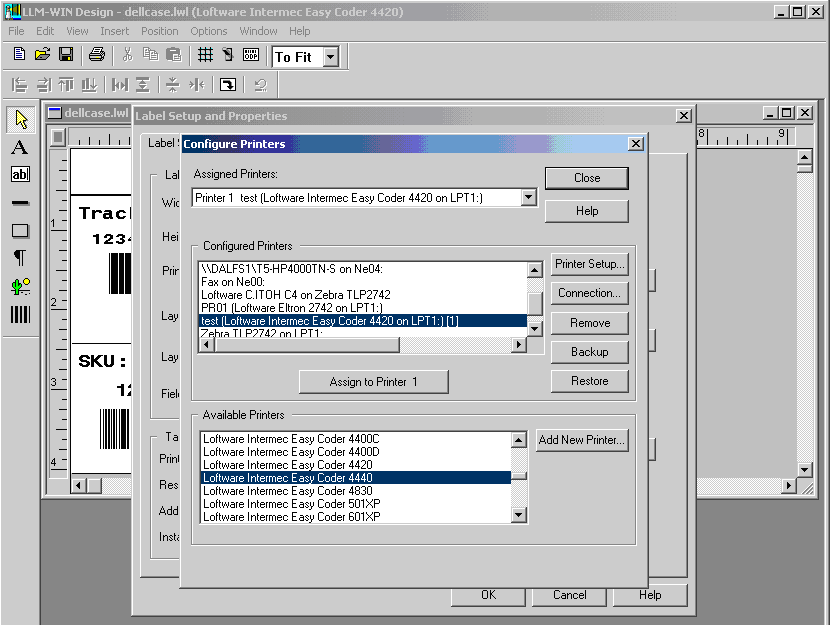Image resolution: width=830 pixels, height=625 pixels.
Task: Toggle the grid icon in toolbar
Action: [x=205, y=55]
